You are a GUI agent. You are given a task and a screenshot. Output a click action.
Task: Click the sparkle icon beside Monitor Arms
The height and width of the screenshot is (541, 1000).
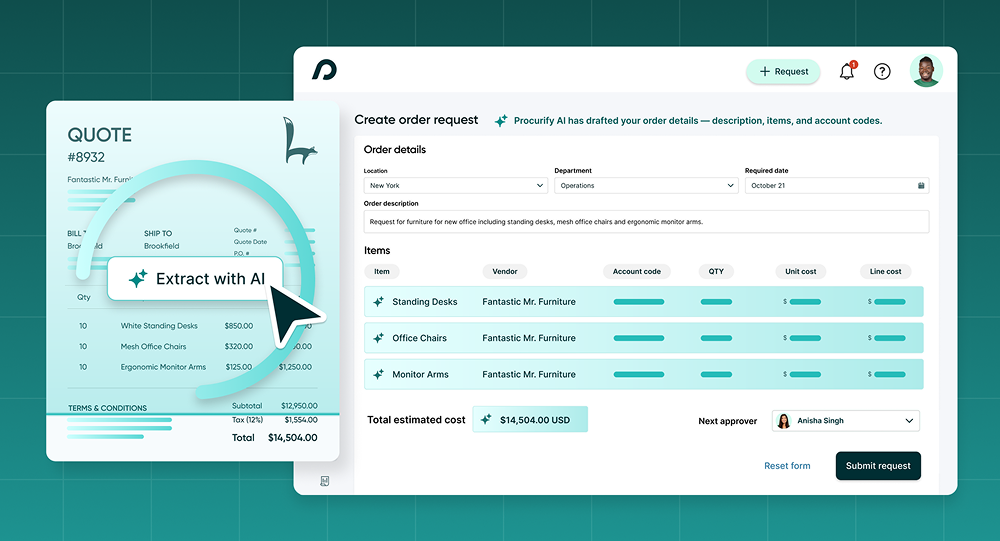[378, 375]
